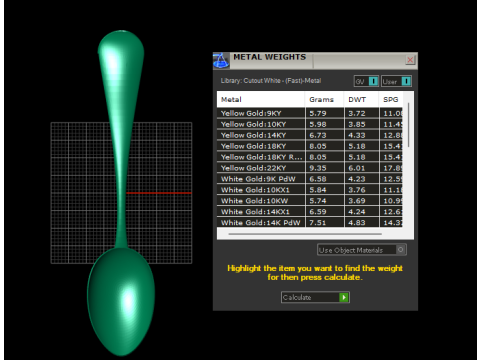Click the horizontal scrollbar under metal list
480x360 pixels.
(x=305, y=234)
